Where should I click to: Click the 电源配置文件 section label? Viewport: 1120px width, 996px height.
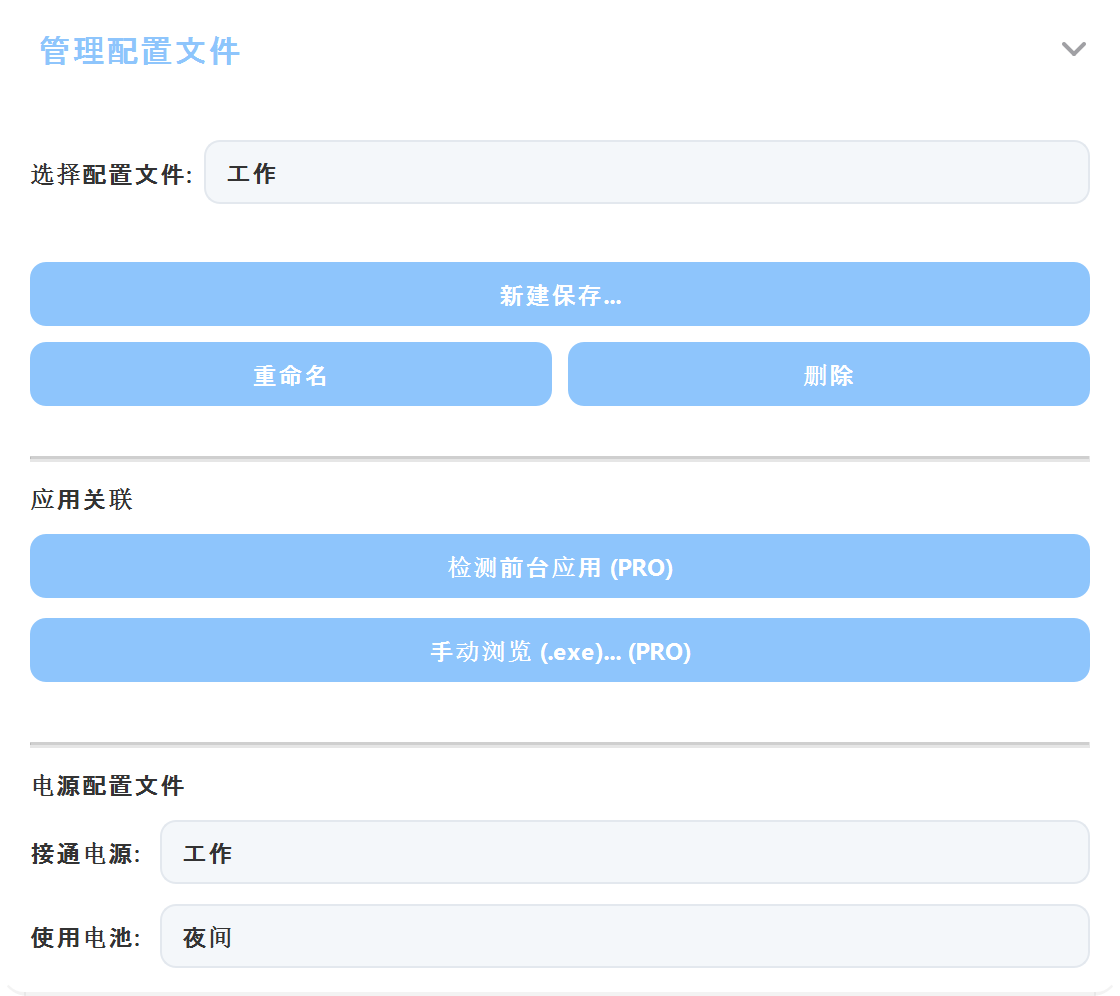coord(108,786)
